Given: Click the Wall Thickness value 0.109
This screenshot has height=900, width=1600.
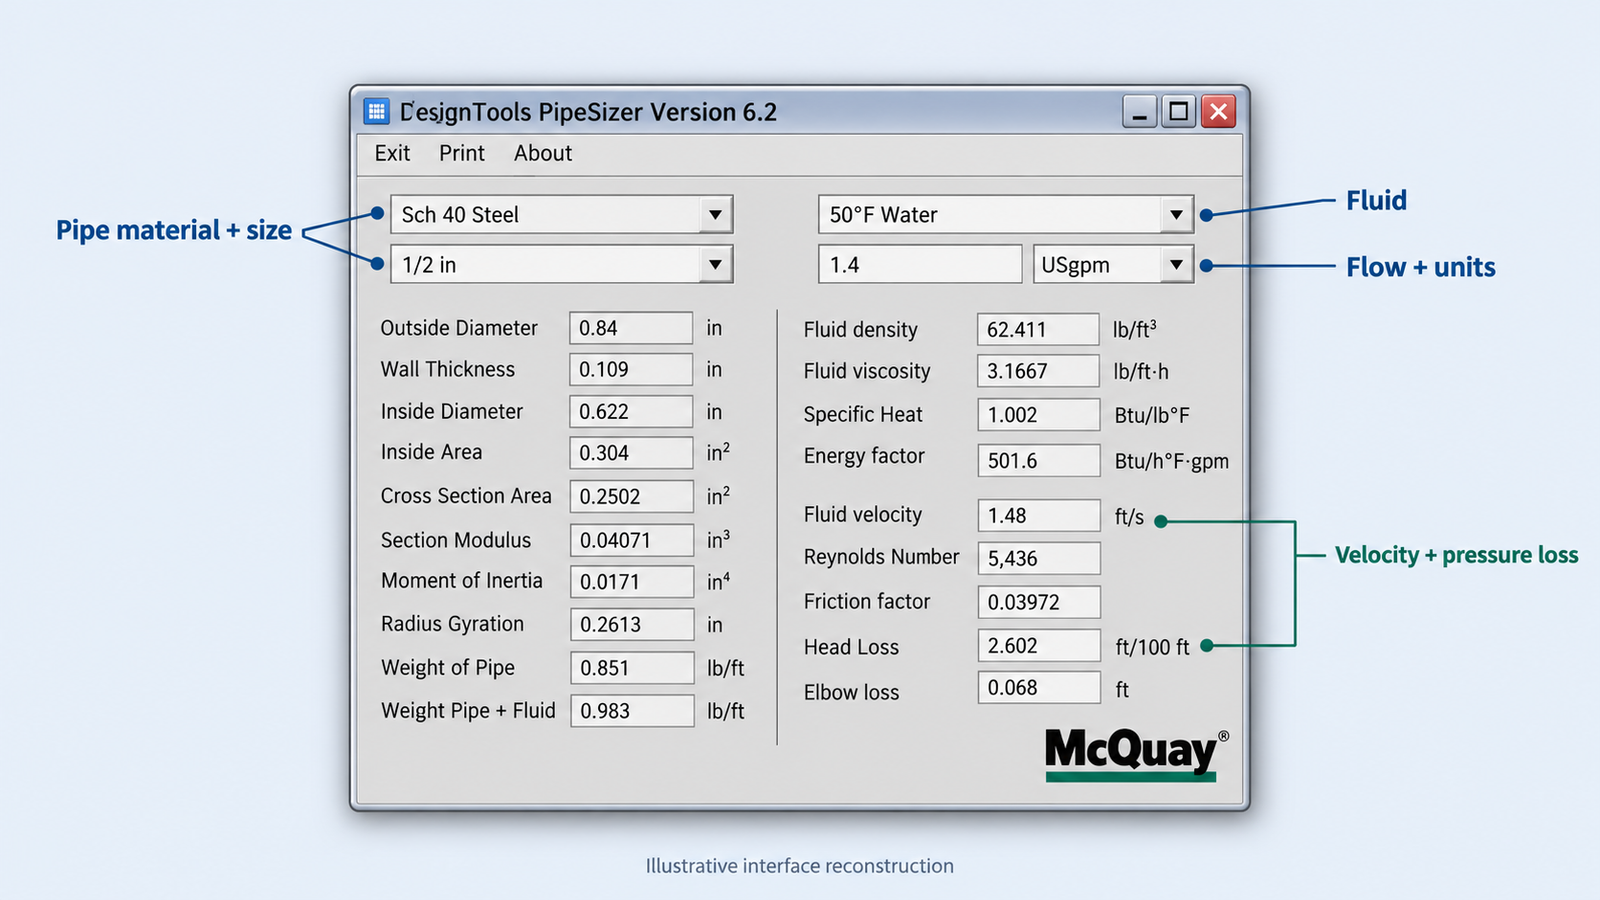Looking at the screenshot, I should (631, 369).
